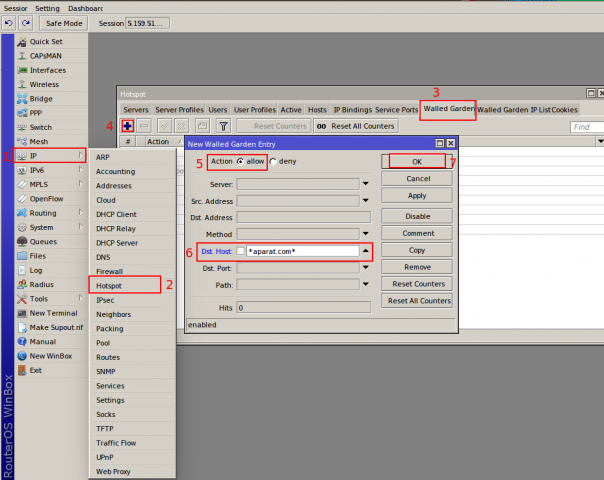
Task: Click the filter funnel icon in Hotspot toolbar
Action: pyautogui.click(x=224, y=126)
